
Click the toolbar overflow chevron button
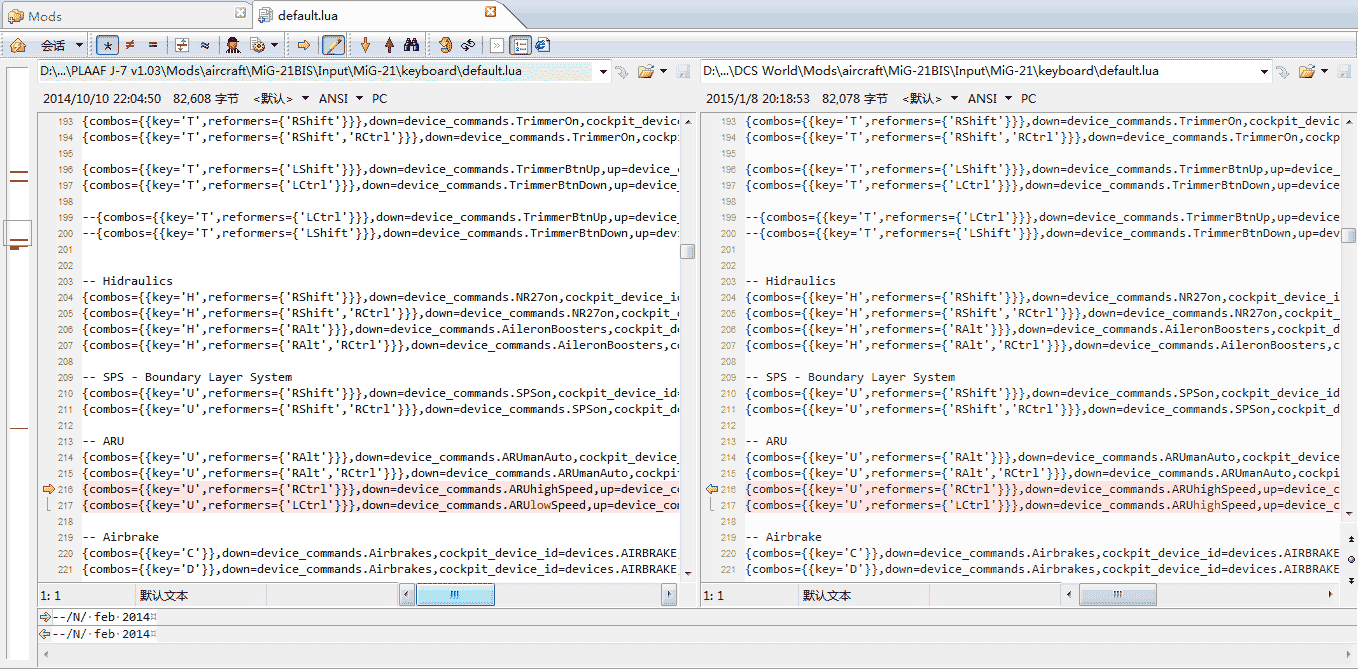(497, 45)
